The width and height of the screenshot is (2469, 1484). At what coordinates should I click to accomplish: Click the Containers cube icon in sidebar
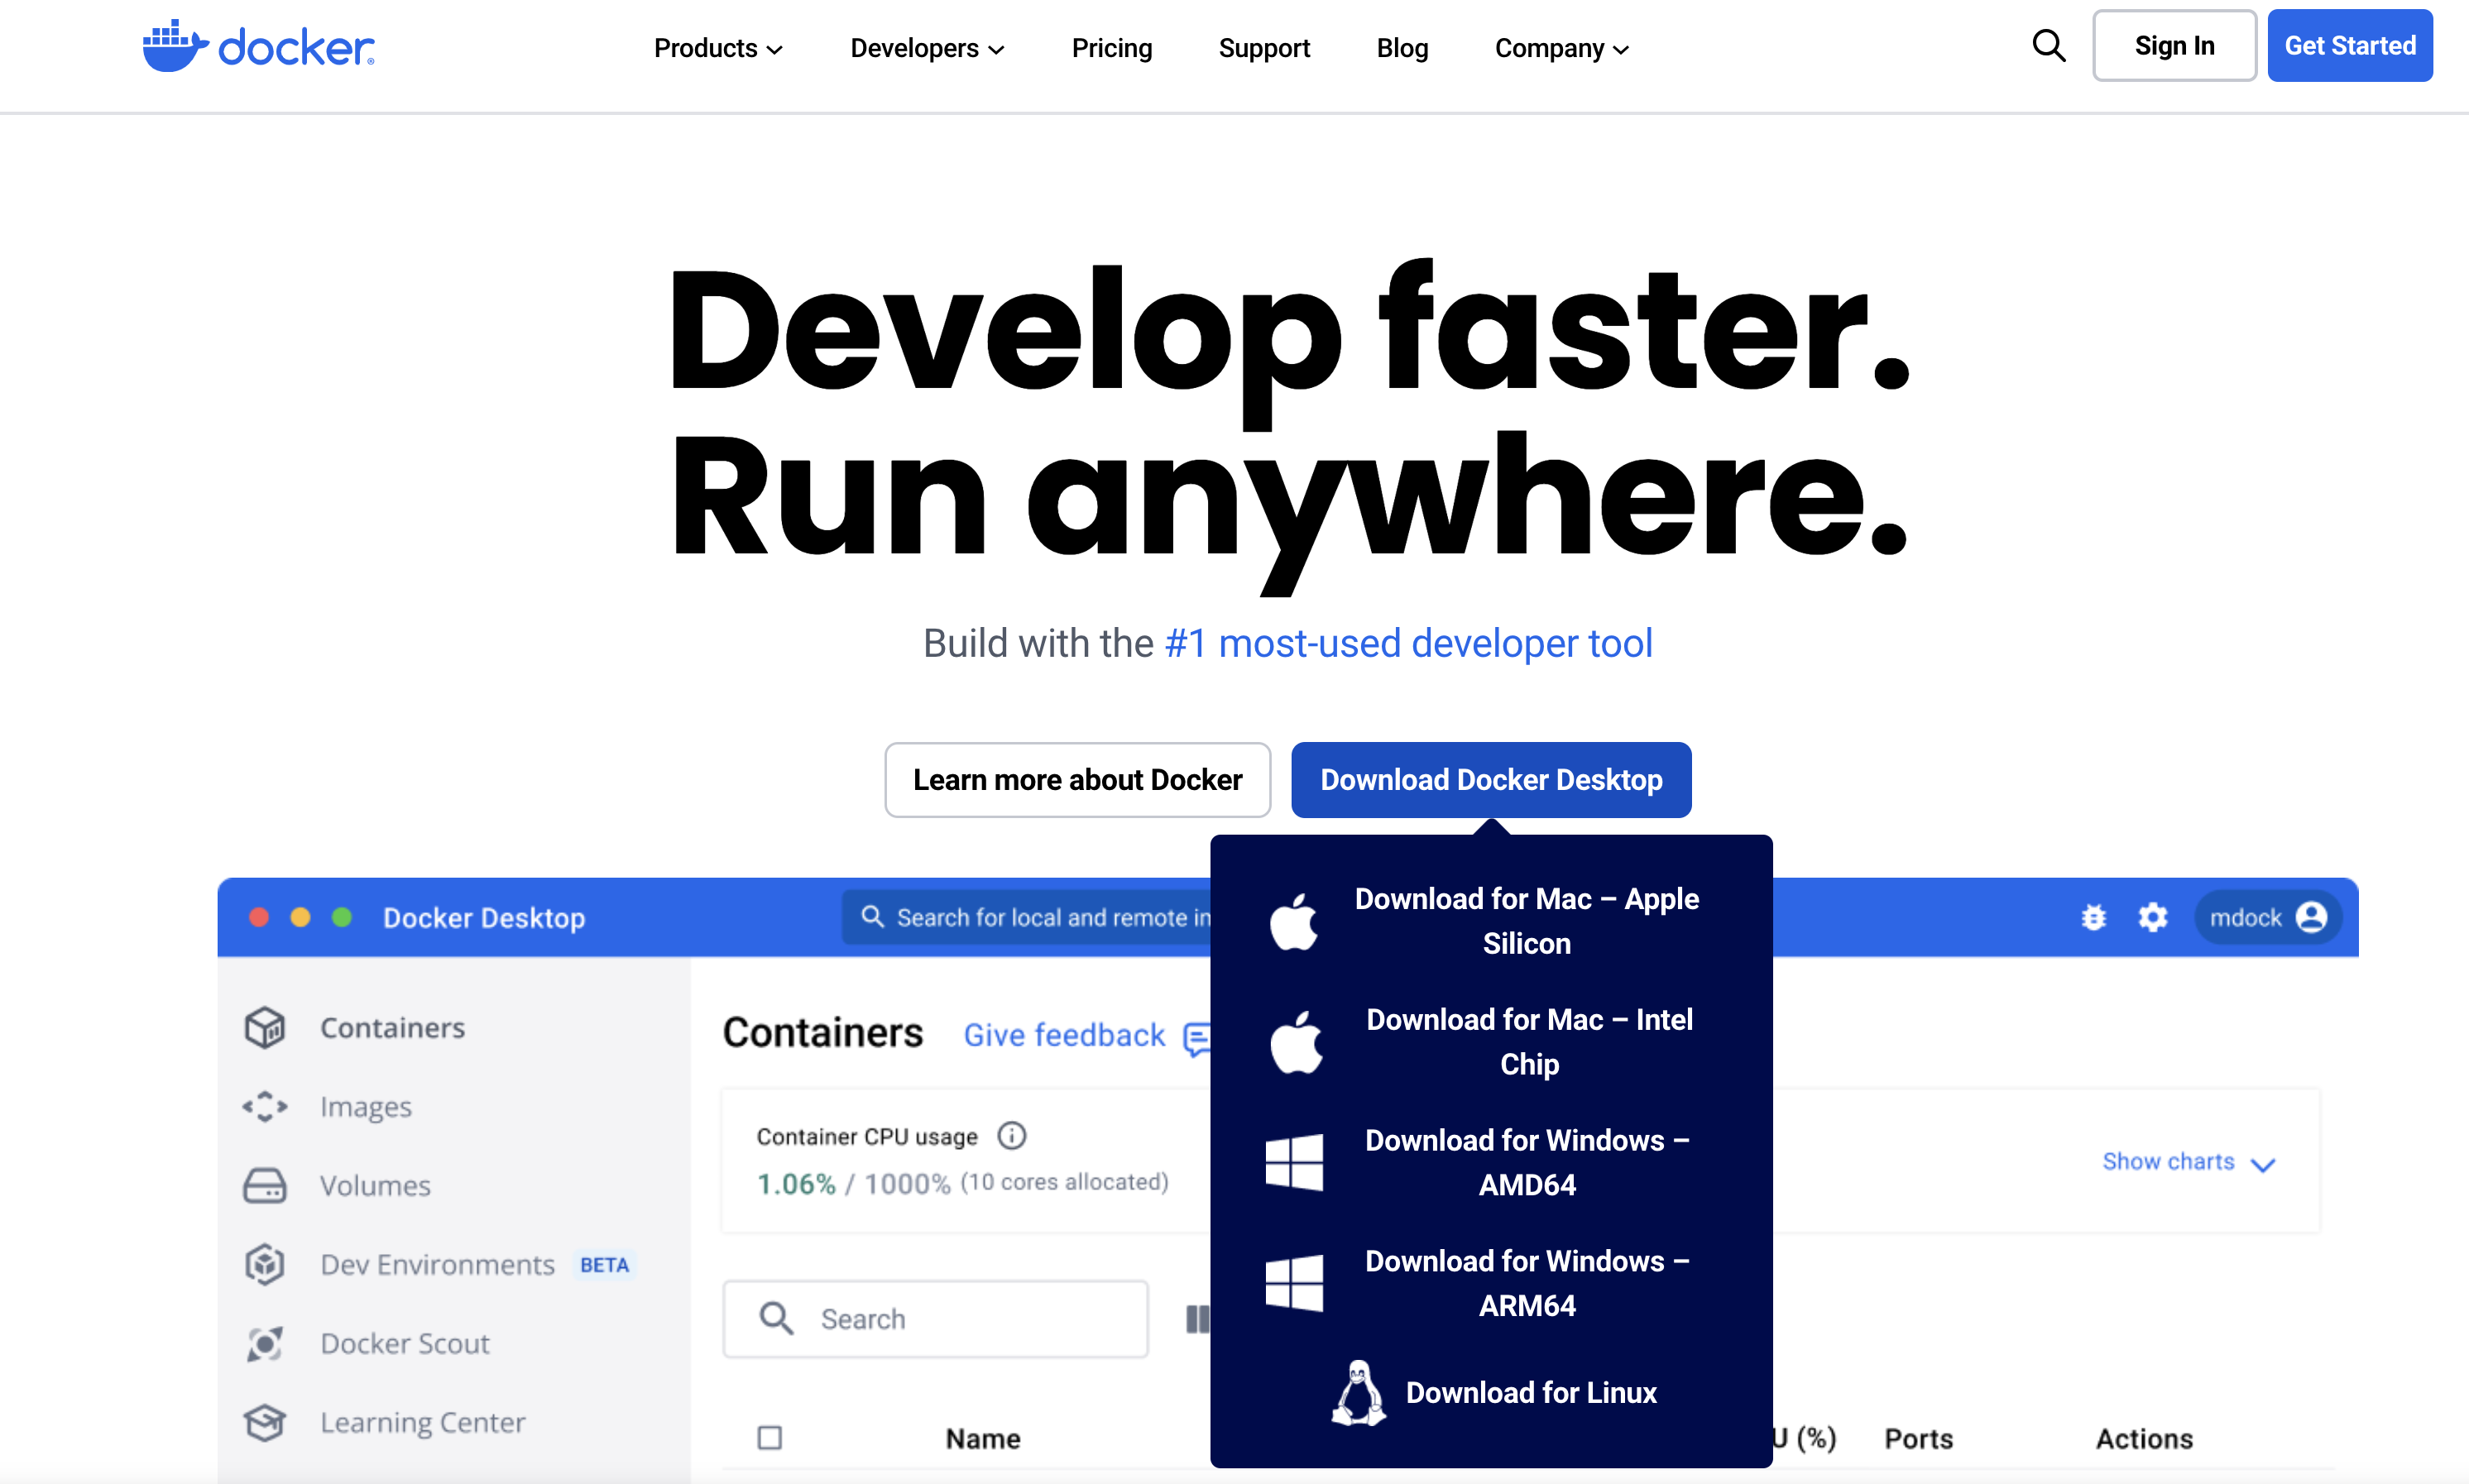(x=265, y=1028)
